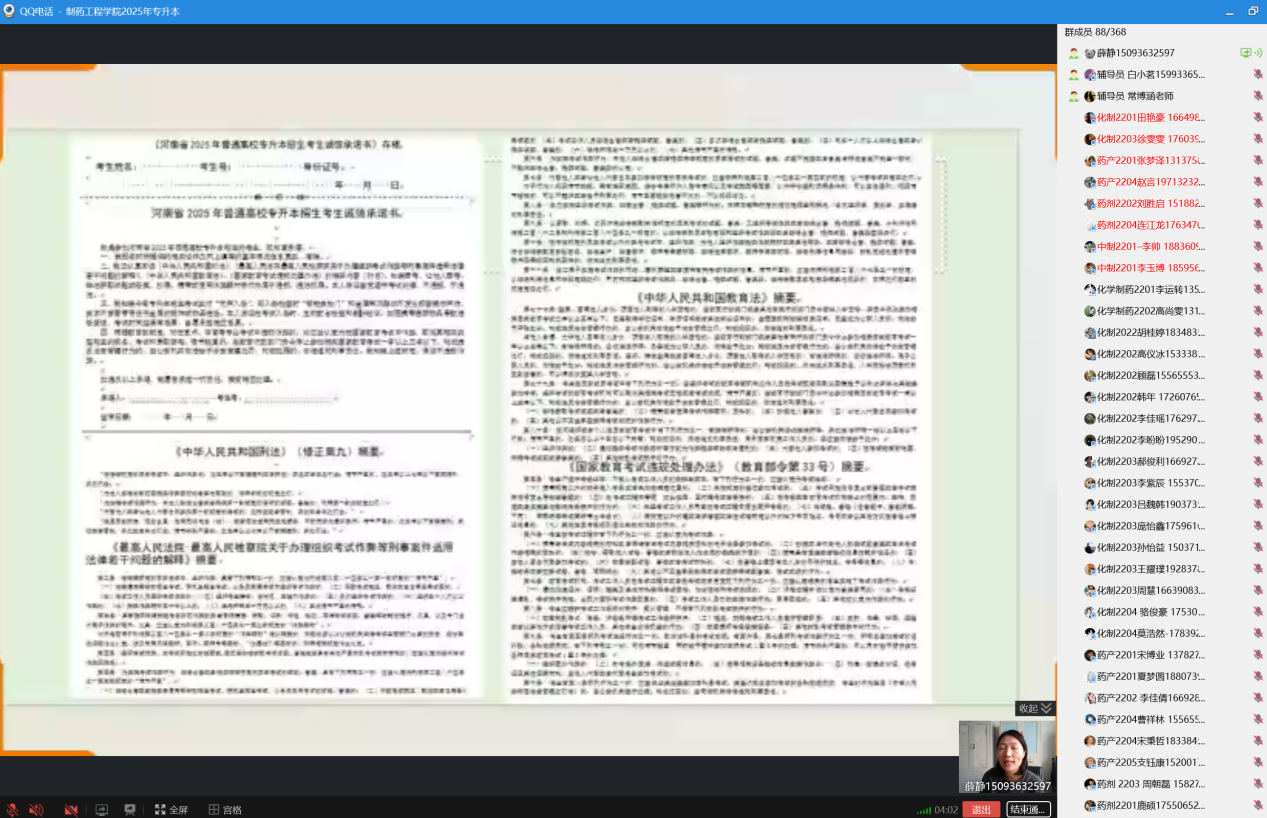
Task: Open the presentation whiteboard icon
Action: coord(130,809)
